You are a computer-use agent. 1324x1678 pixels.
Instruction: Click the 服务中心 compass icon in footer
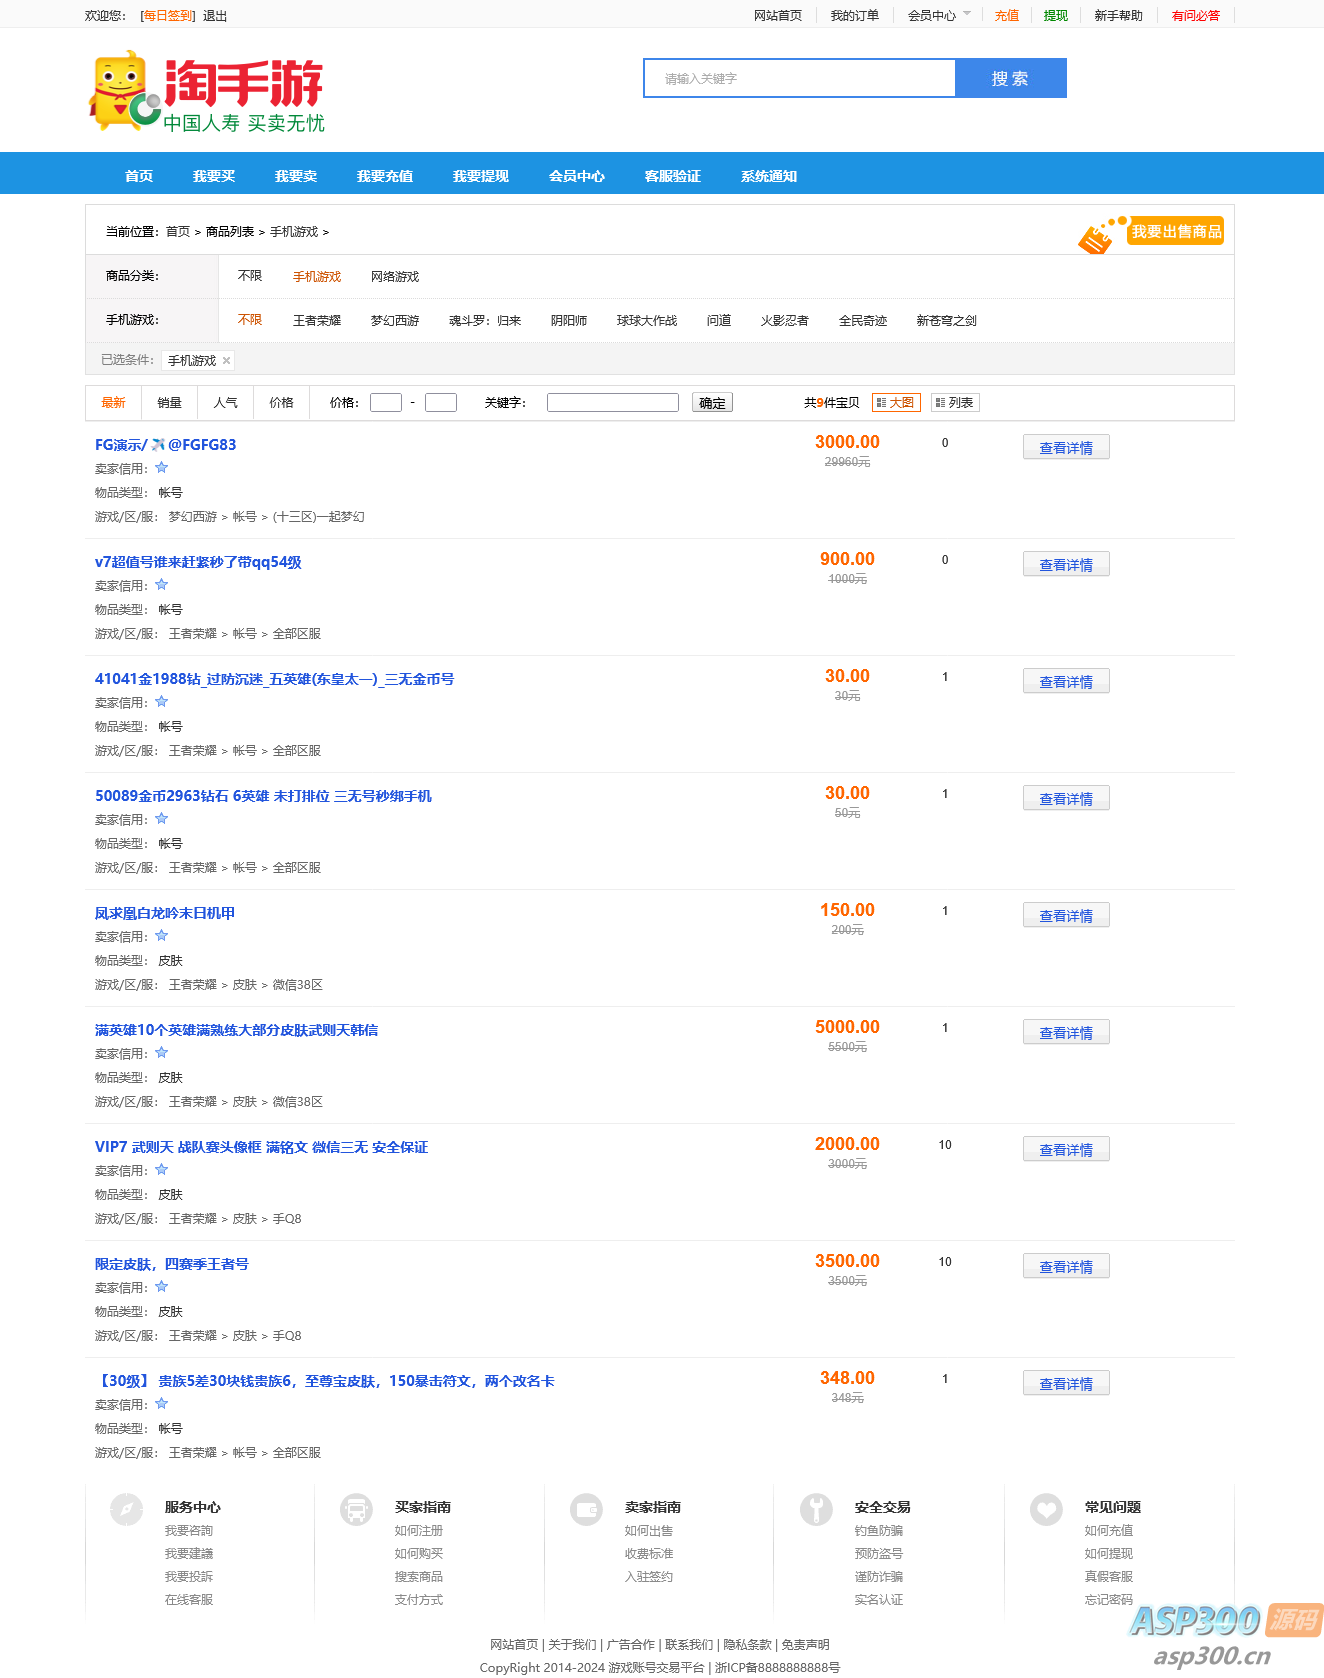(127, 1509)
